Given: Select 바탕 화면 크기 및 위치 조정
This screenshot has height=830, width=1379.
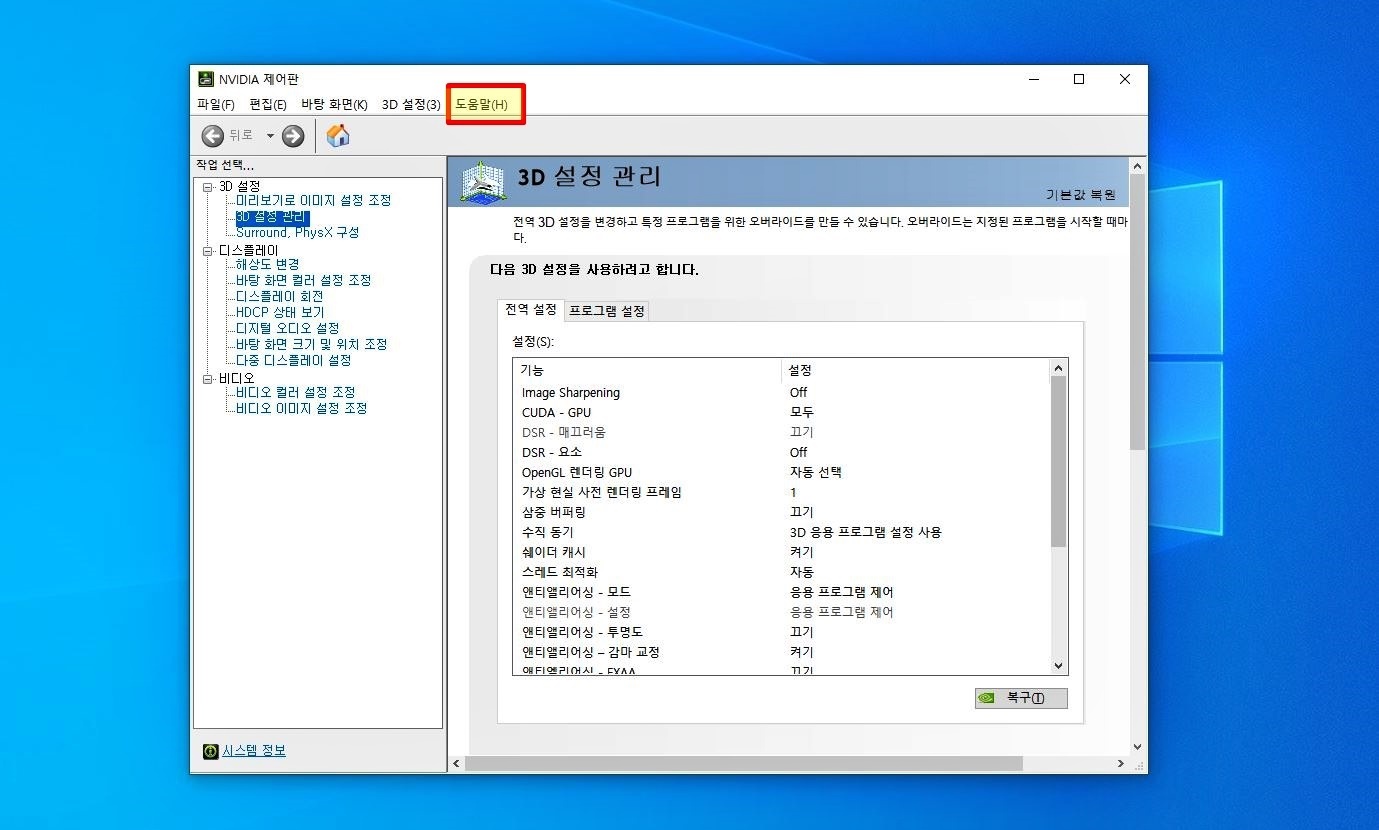Looking at the screenshot, I should (x=311, y=344).
